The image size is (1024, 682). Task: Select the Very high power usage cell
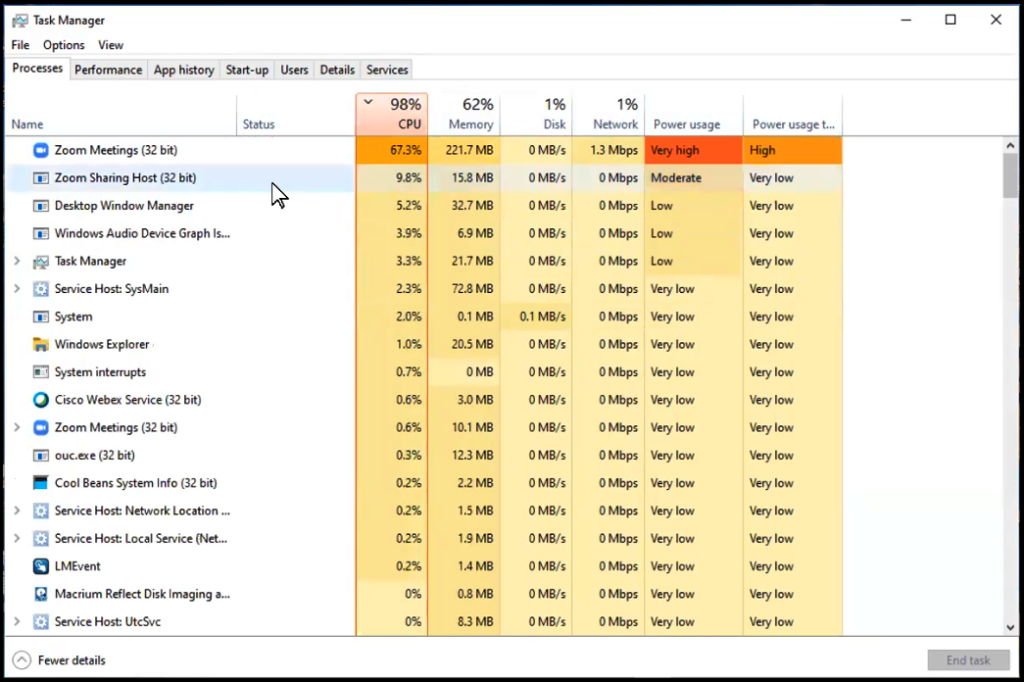[694, 150]
